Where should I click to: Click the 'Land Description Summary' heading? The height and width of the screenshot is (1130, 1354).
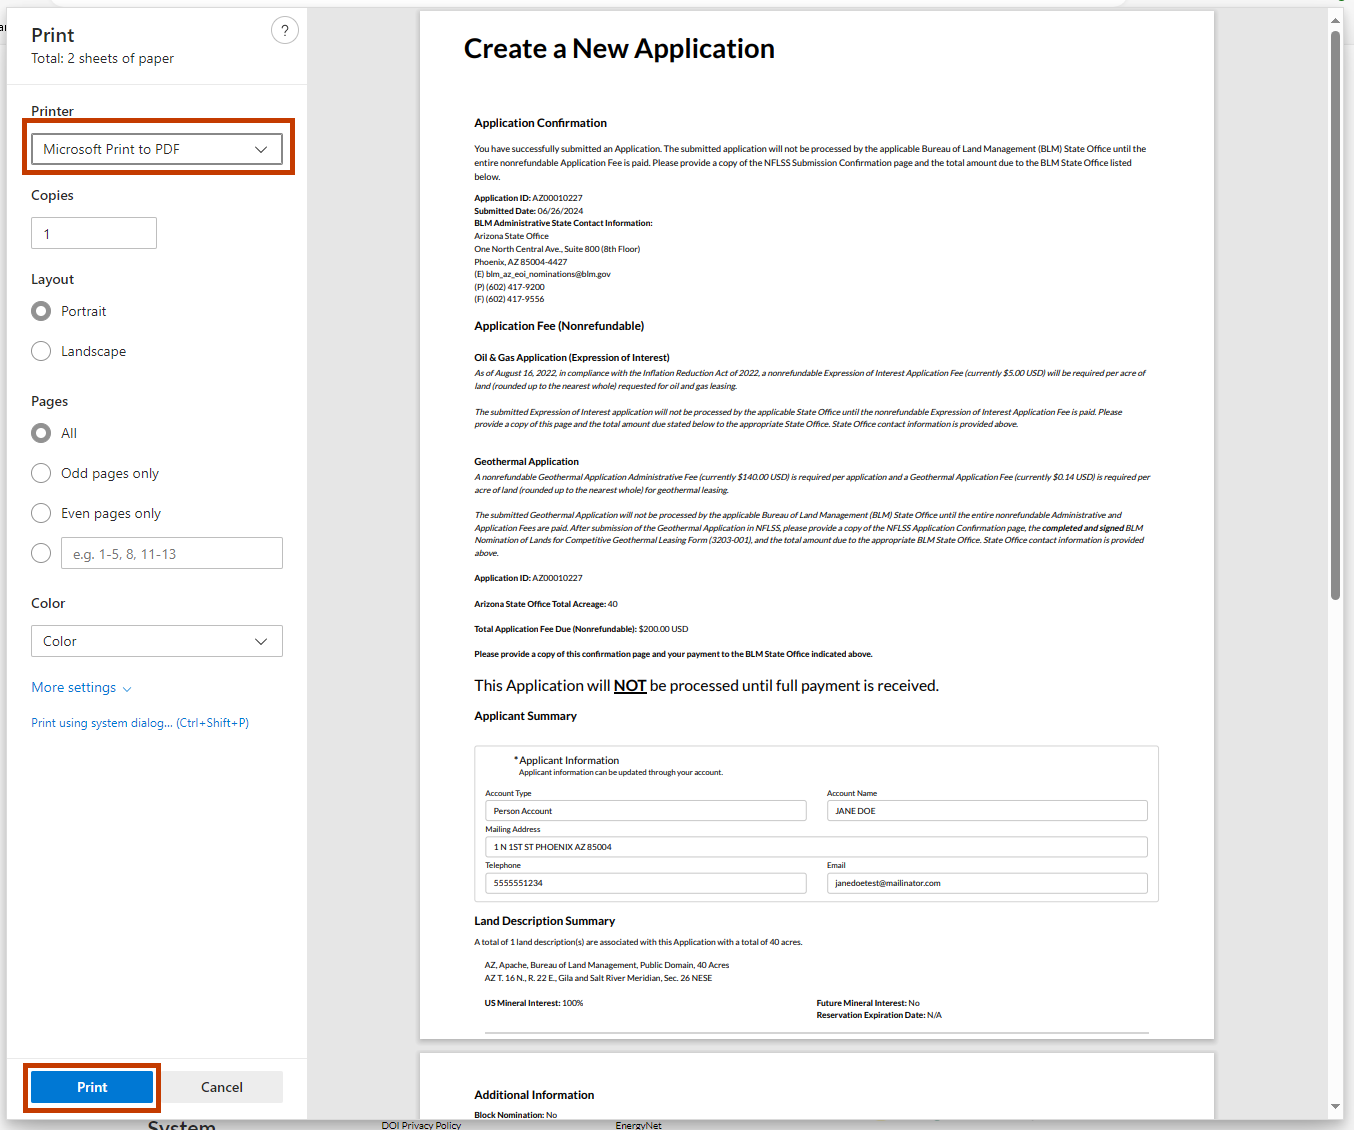[x=544, y=921]
